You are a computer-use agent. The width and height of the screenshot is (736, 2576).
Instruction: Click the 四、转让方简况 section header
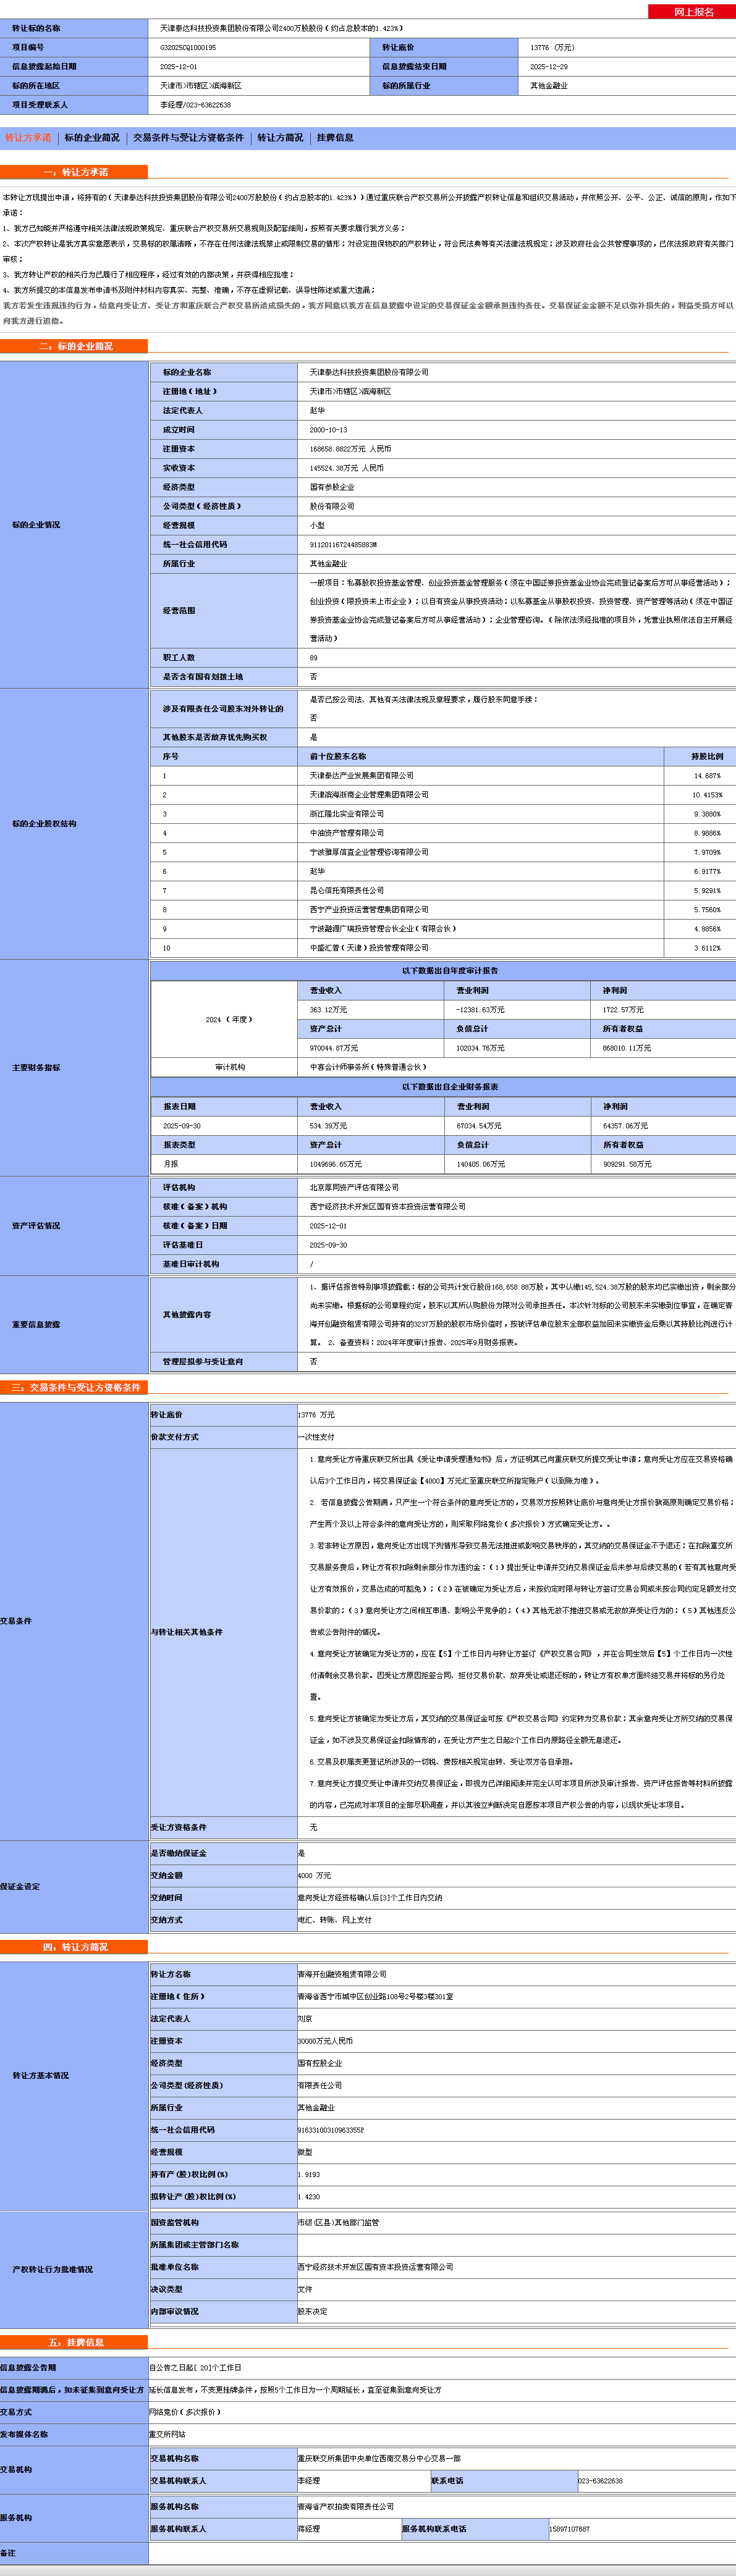click(x=74, y=1947)
